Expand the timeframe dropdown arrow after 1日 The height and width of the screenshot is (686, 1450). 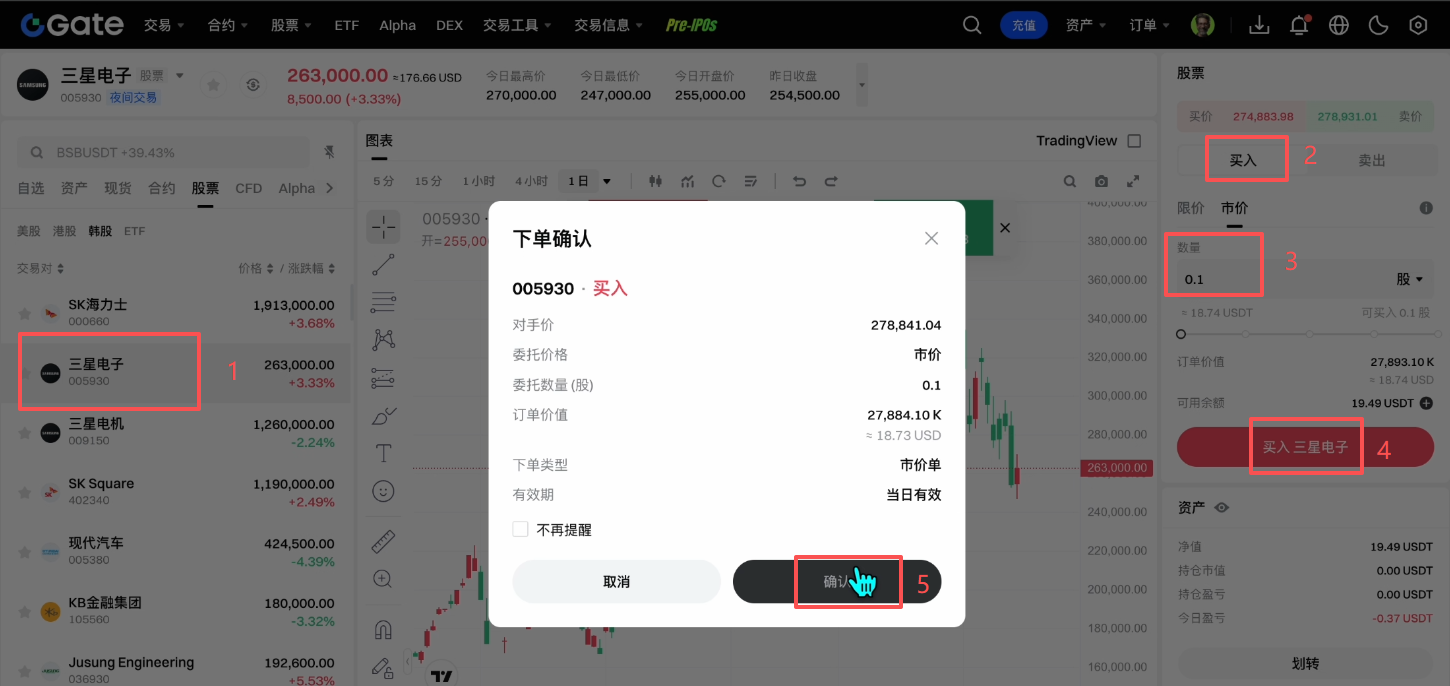pyautogui.click(x=606, y=182)
